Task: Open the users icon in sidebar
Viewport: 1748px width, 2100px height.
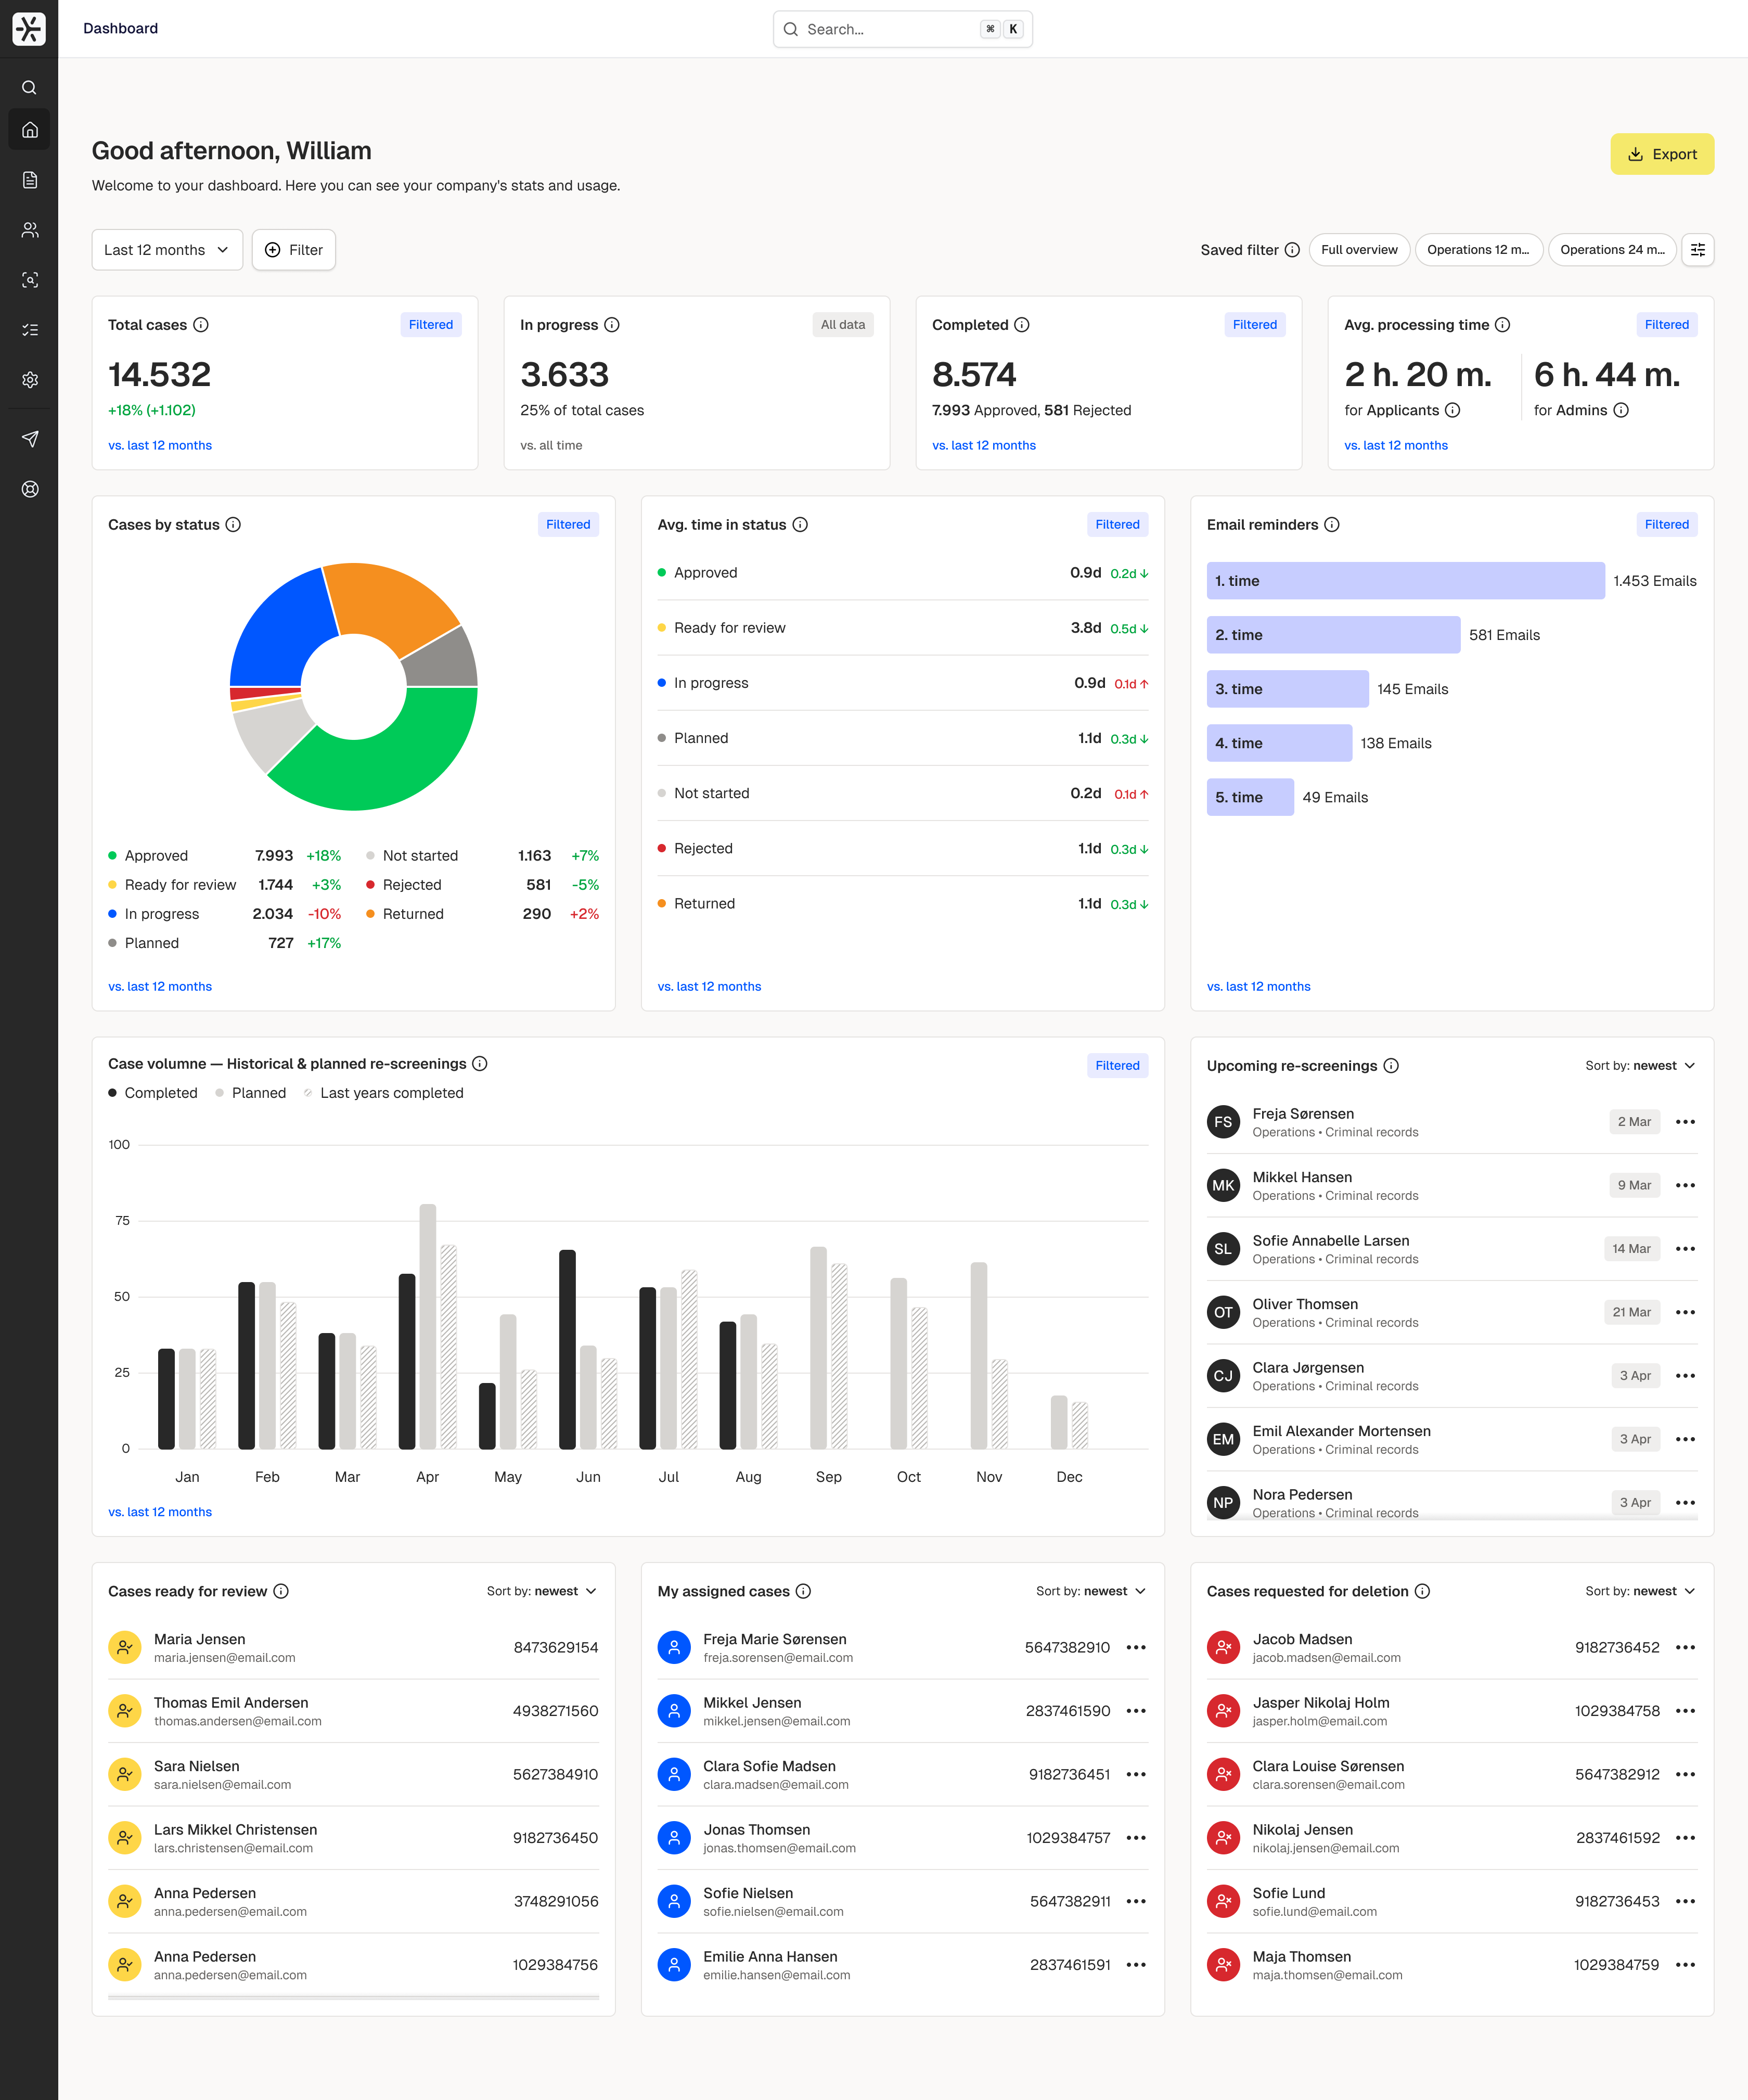Action: coord(30,230)
